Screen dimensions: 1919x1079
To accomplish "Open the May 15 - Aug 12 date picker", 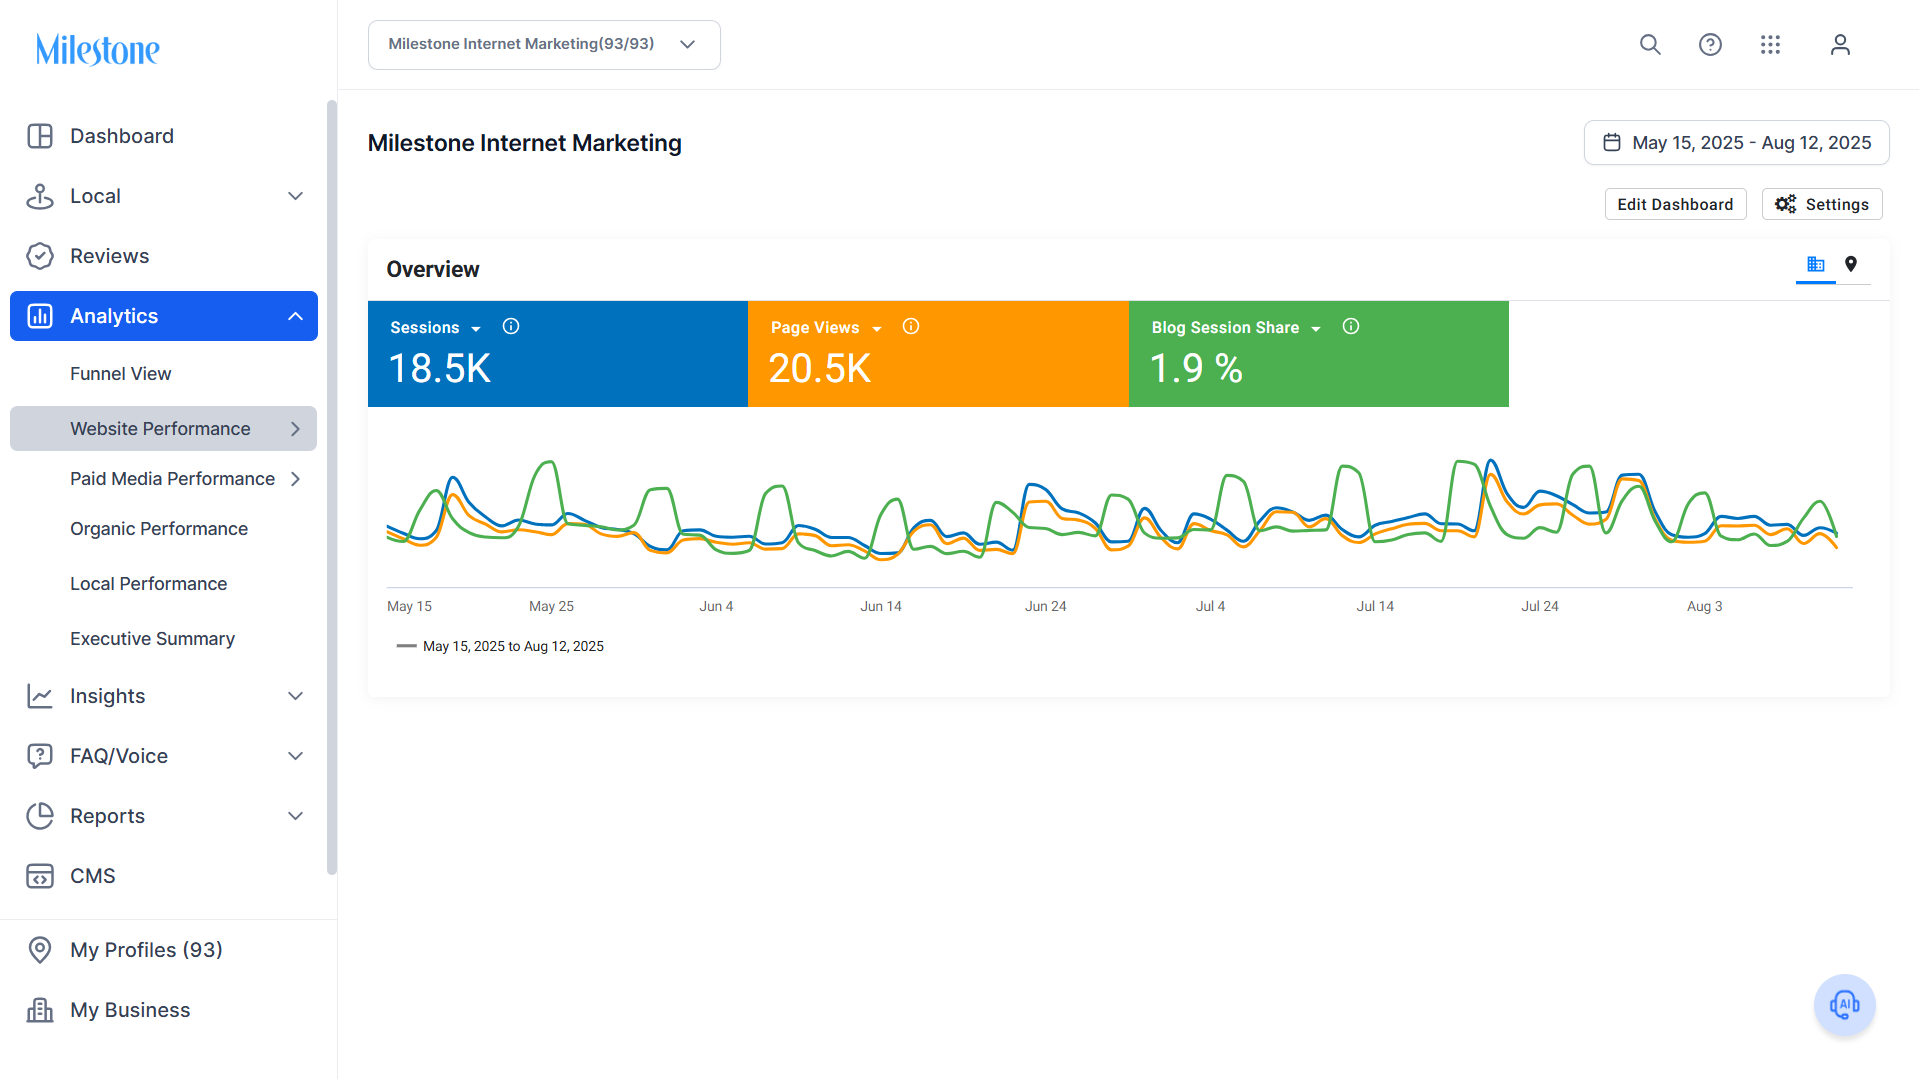I will 1736,143.
